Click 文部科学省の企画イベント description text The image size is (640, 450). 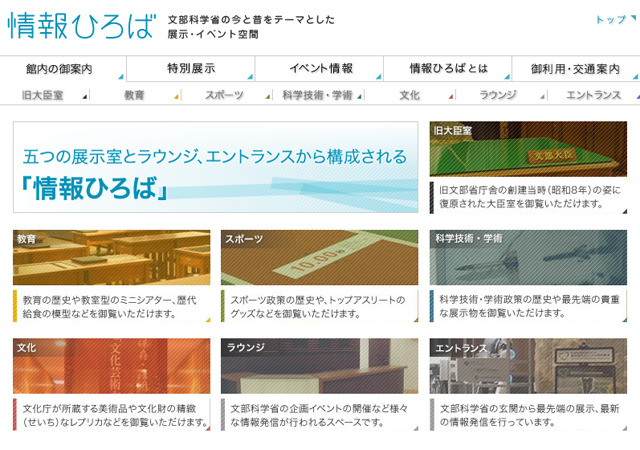(x=319, y=415)
